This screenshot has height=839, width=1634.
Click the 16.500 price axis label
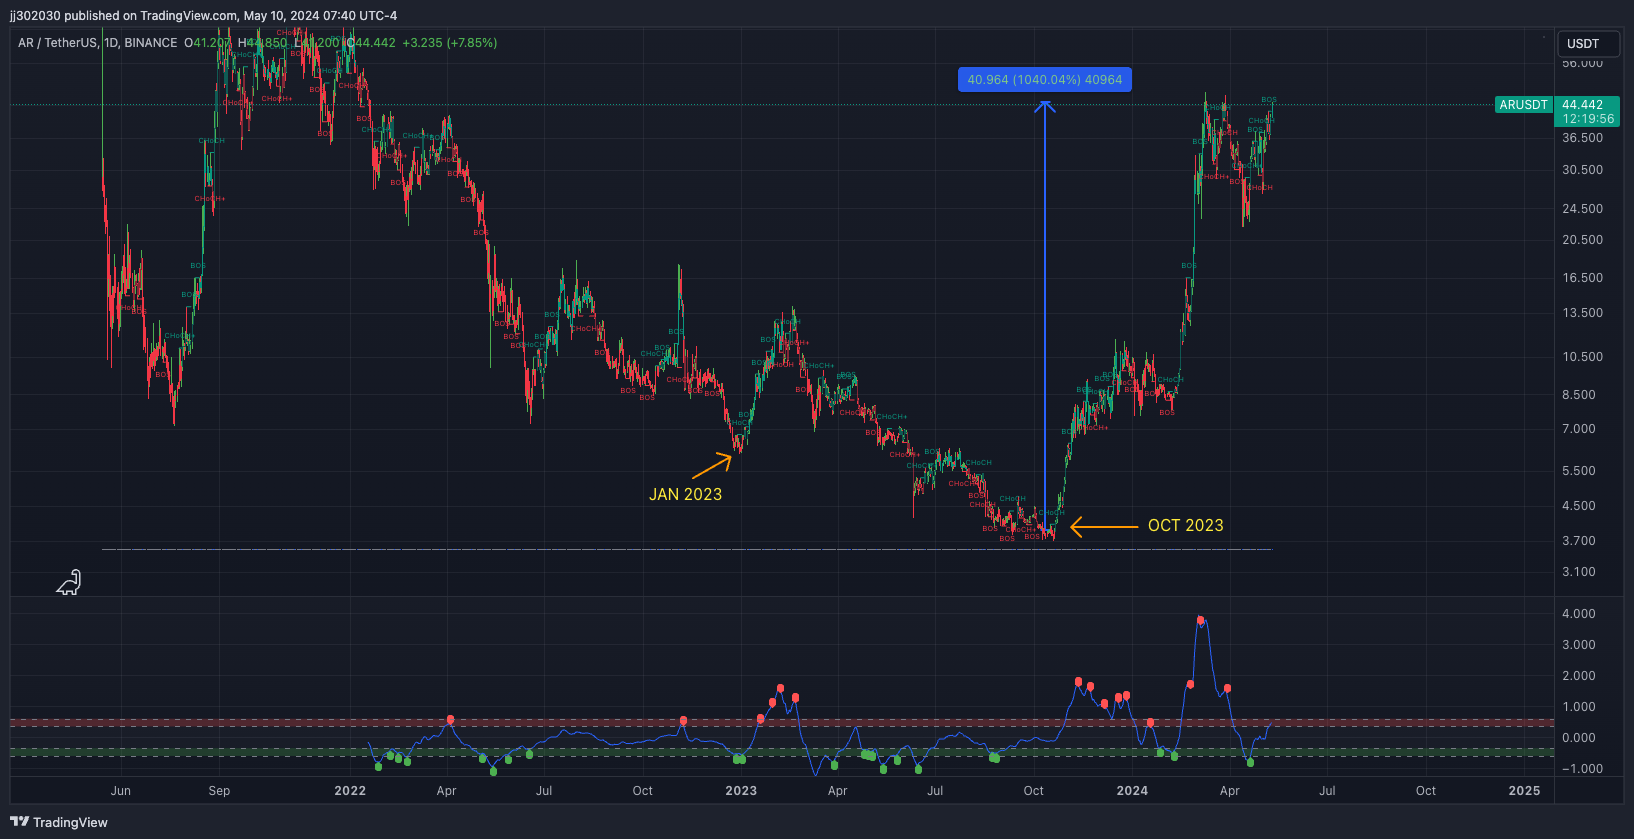click(x=1582, y=278)
